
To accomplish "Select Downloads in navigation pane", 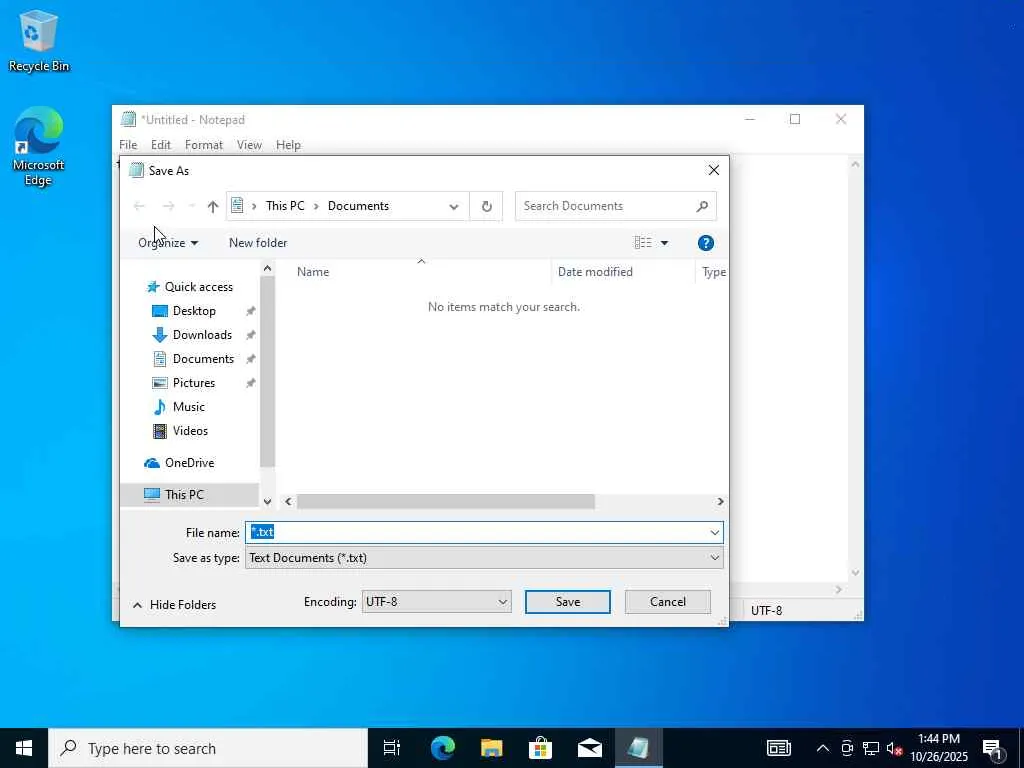I will click(202, 335).
